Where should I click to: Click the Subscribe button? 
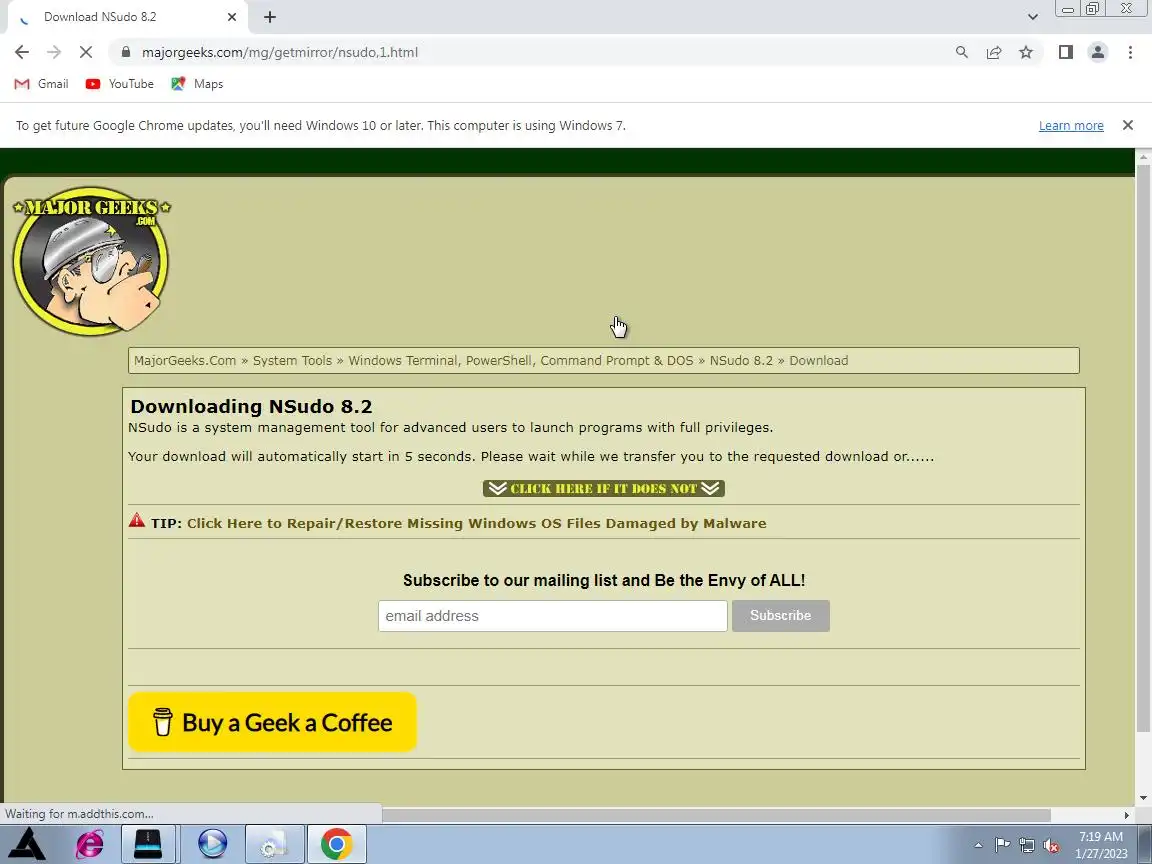(780, 616)
